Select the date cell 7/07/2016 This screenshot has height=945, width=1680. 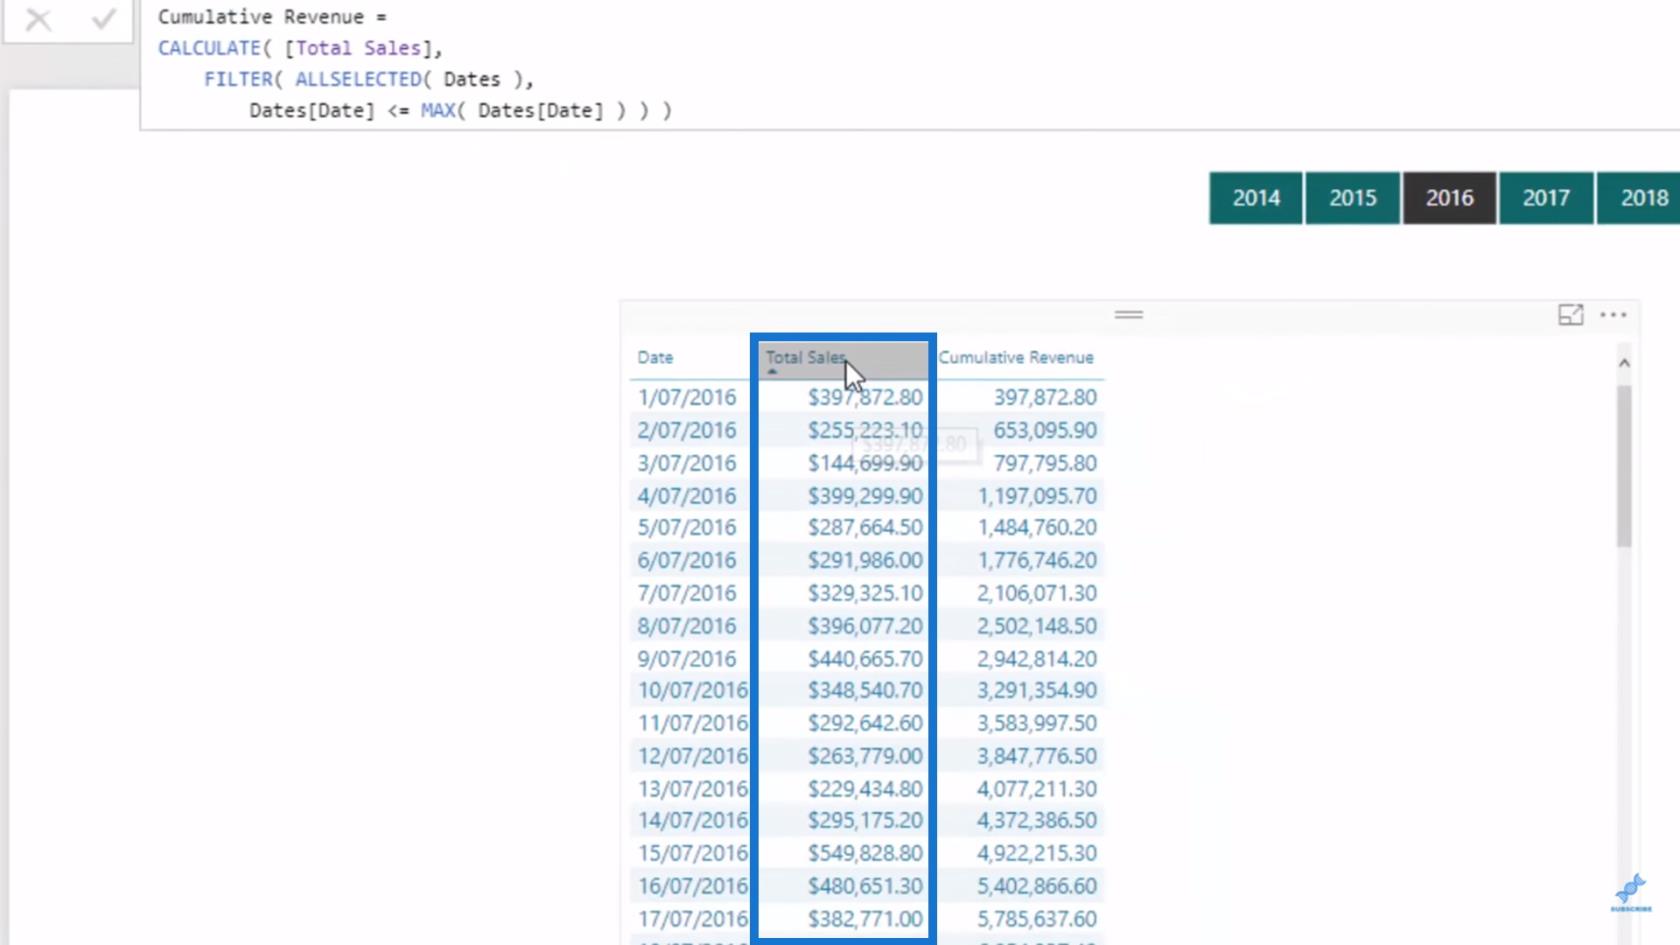[686, 593]
